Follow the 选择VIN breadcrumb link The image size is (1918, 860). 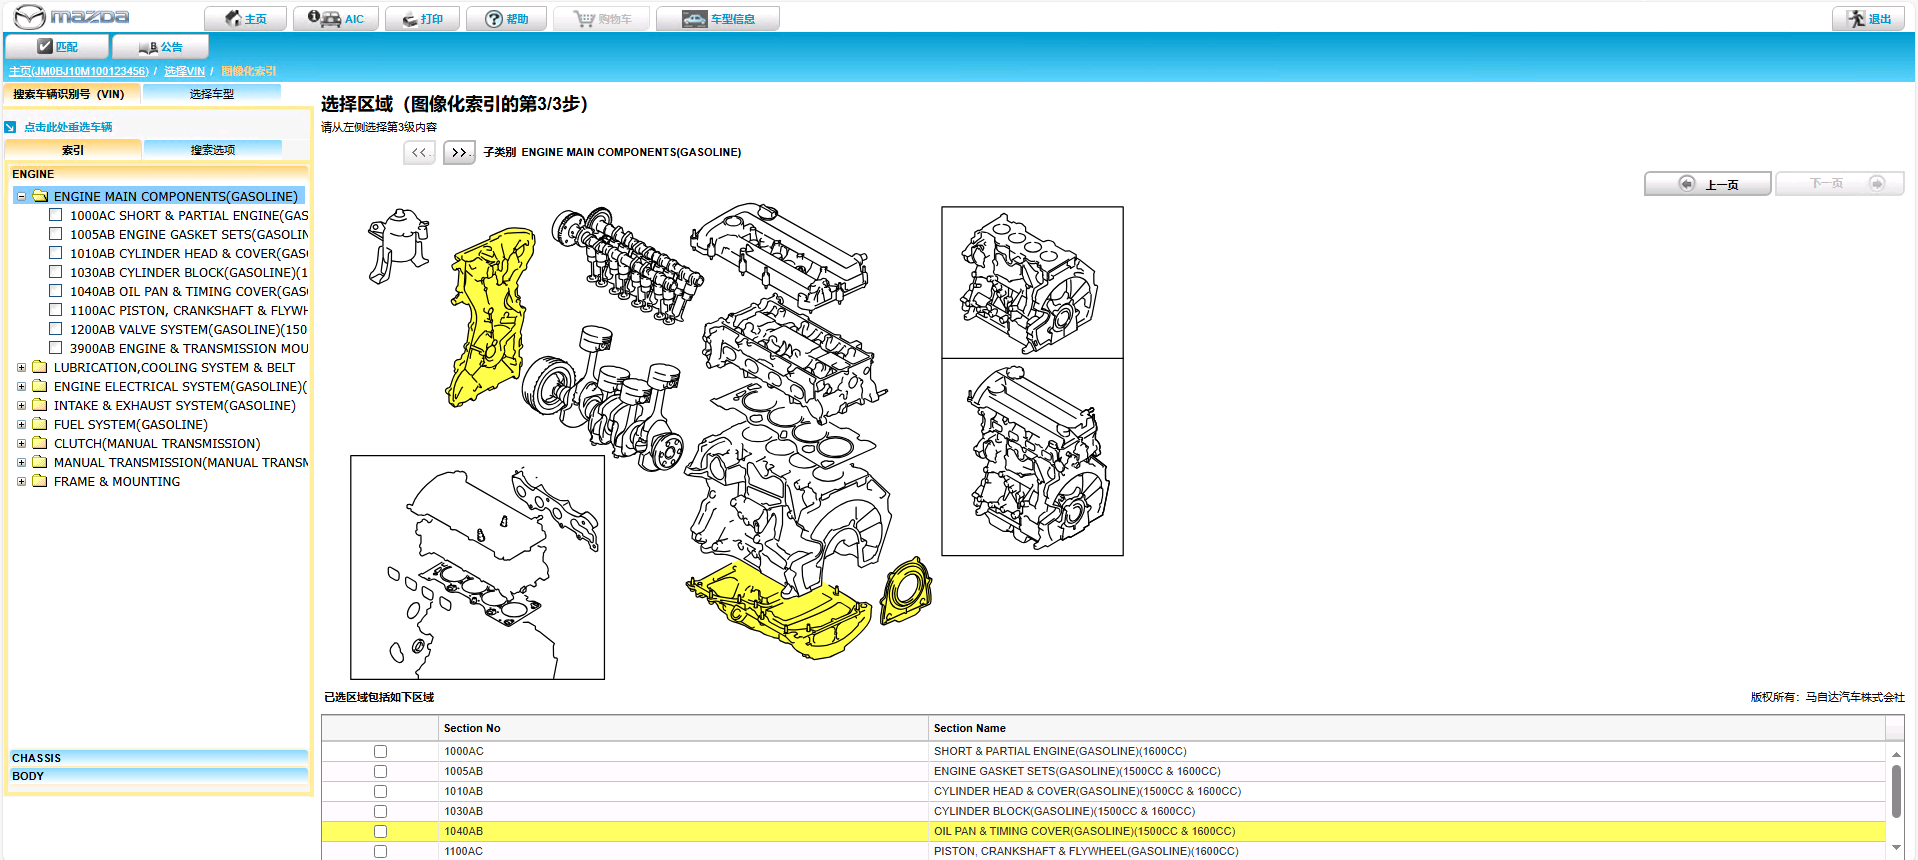184,71
